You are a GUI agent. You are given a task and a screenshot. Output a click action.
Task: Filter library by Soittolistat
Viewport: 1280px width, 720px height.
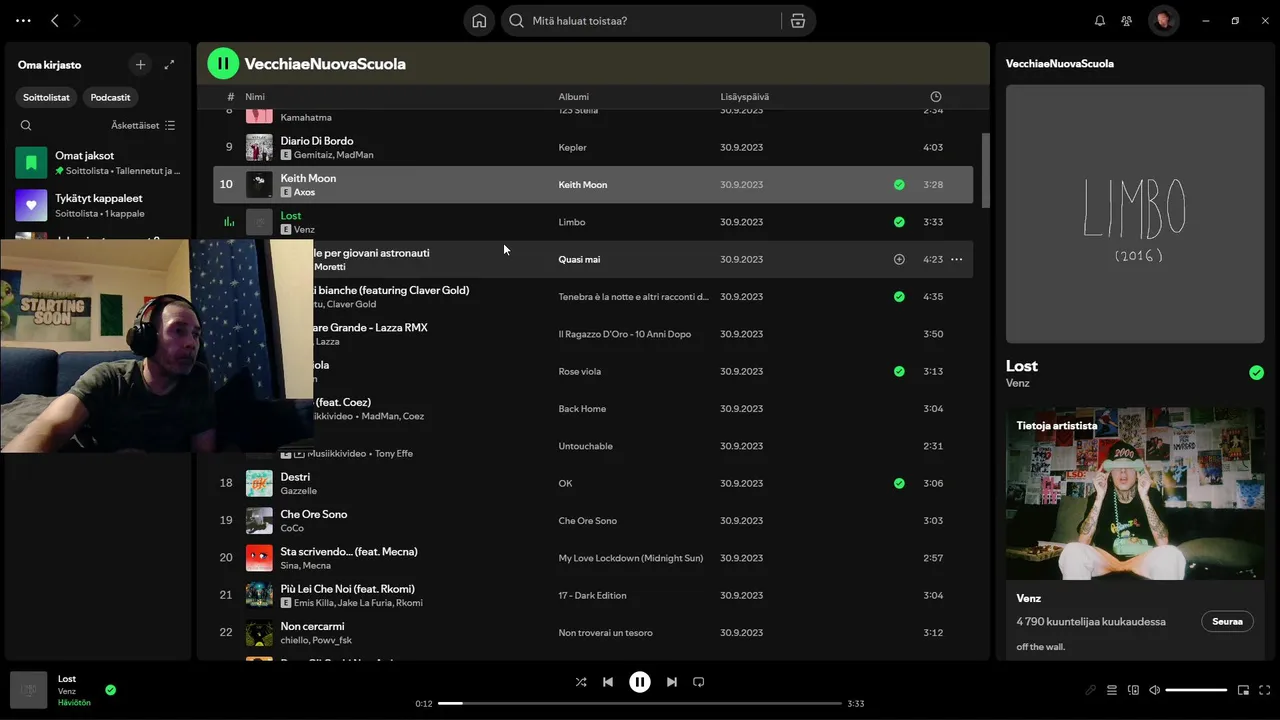[x=47, y=97]
